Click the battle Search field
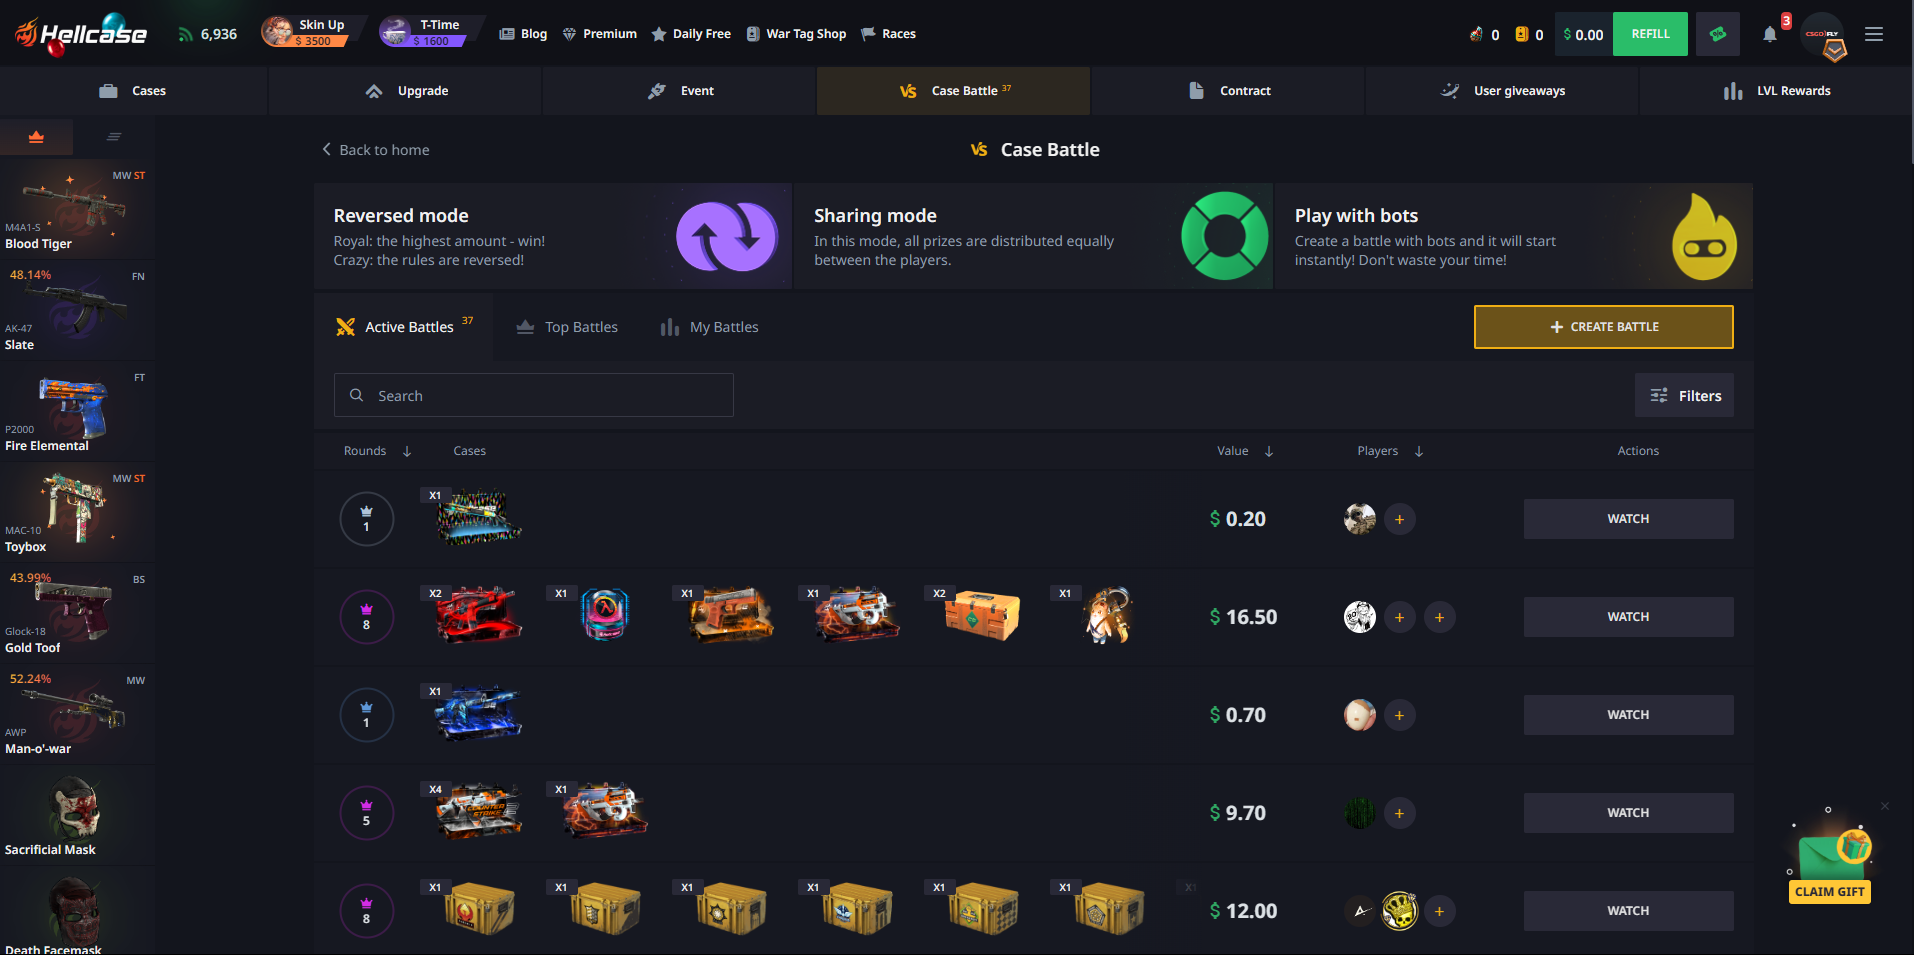The image size is (1914, 955). [x=534, y=395]
